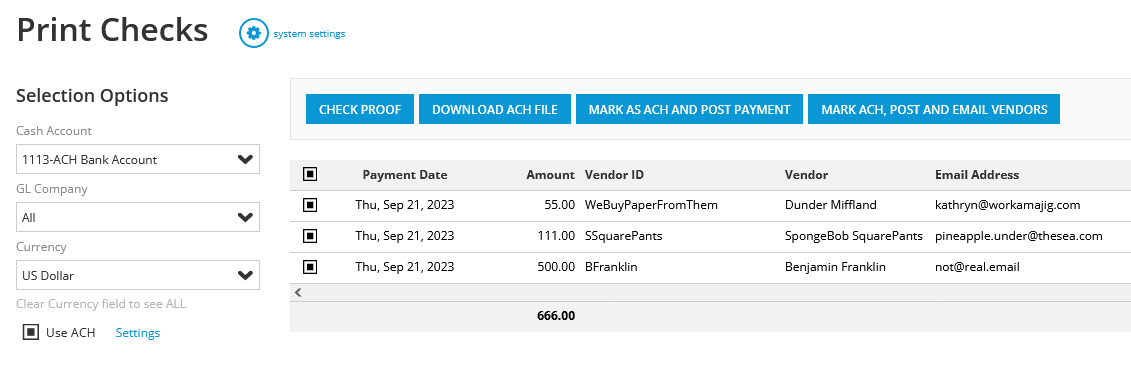Viewport: 1131px width, 388px height.
Task: Click the Amount column header
Action: (x=550, y=175)
